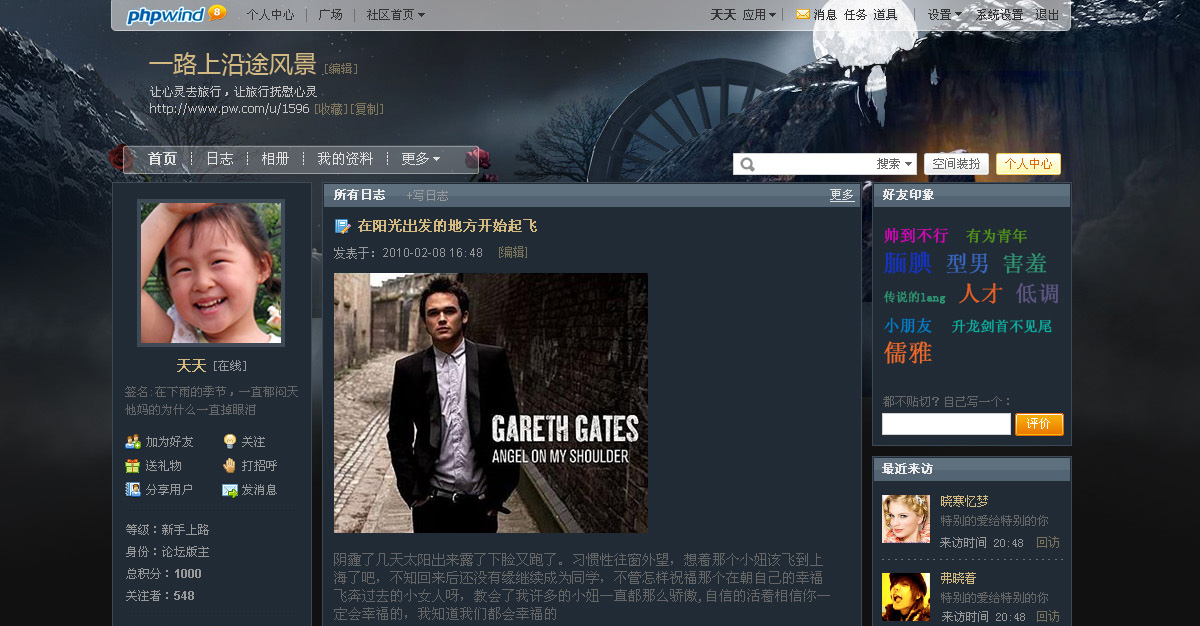The width and height of the screenshot is (1200, 626).
Task: Click the 消息 link
Action: [825, 15]
